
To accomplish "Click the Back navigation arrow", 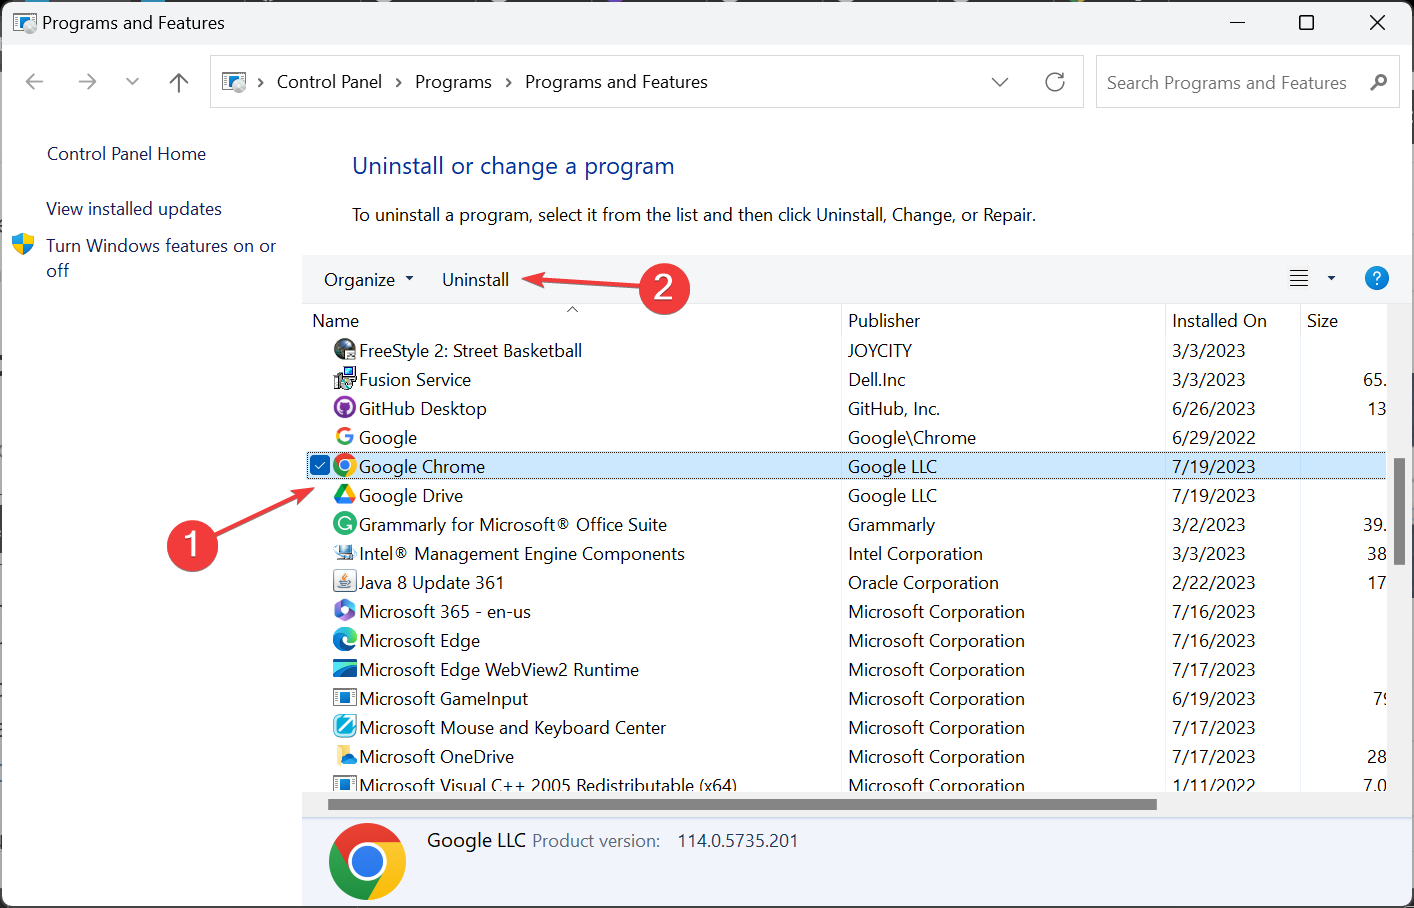I will coord(34,81).
